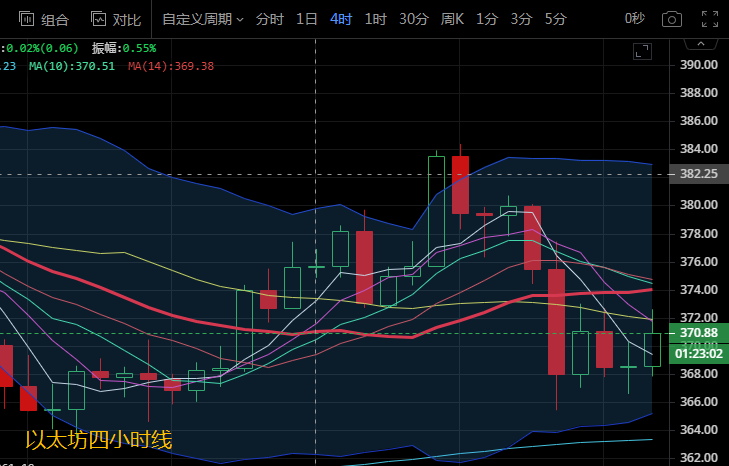Switch to 周K weekly candlestick view
This screenshot has height=466, width=729.
coord(453,19)
